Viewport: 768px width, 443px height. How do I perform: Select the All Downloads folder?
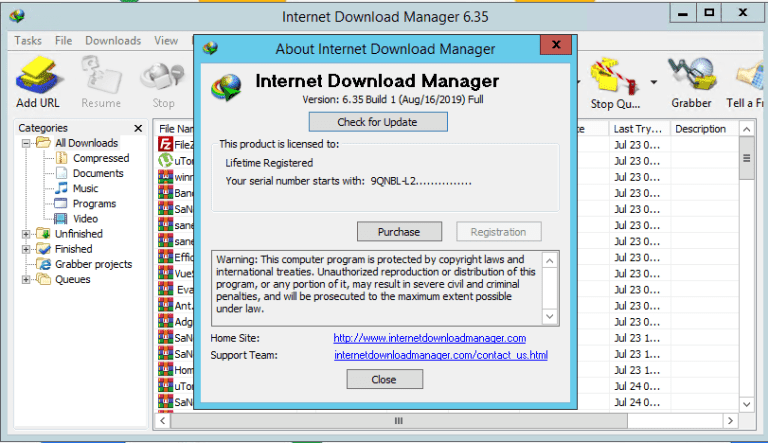coord(86,143)
